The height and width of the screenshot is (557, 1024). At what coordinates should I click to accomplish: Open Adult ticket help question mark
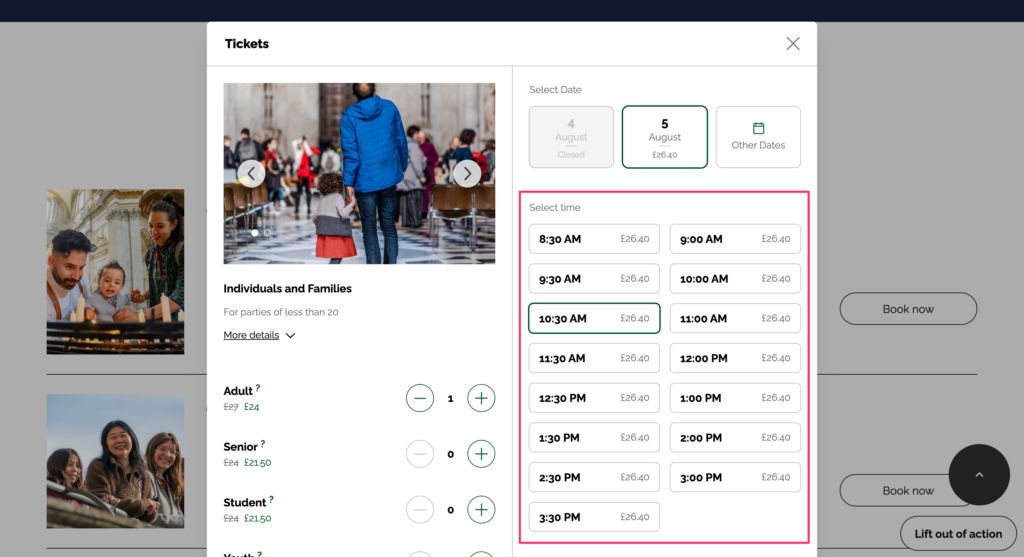click(x=258, y=388)
